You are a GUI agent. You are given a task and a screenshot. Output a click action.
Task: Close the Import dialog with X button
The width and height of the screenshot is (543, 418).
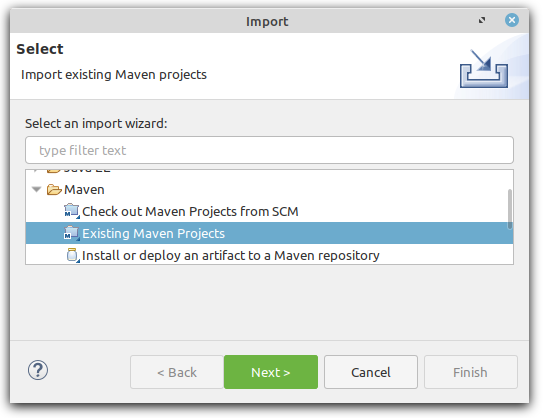coord(512,20)
